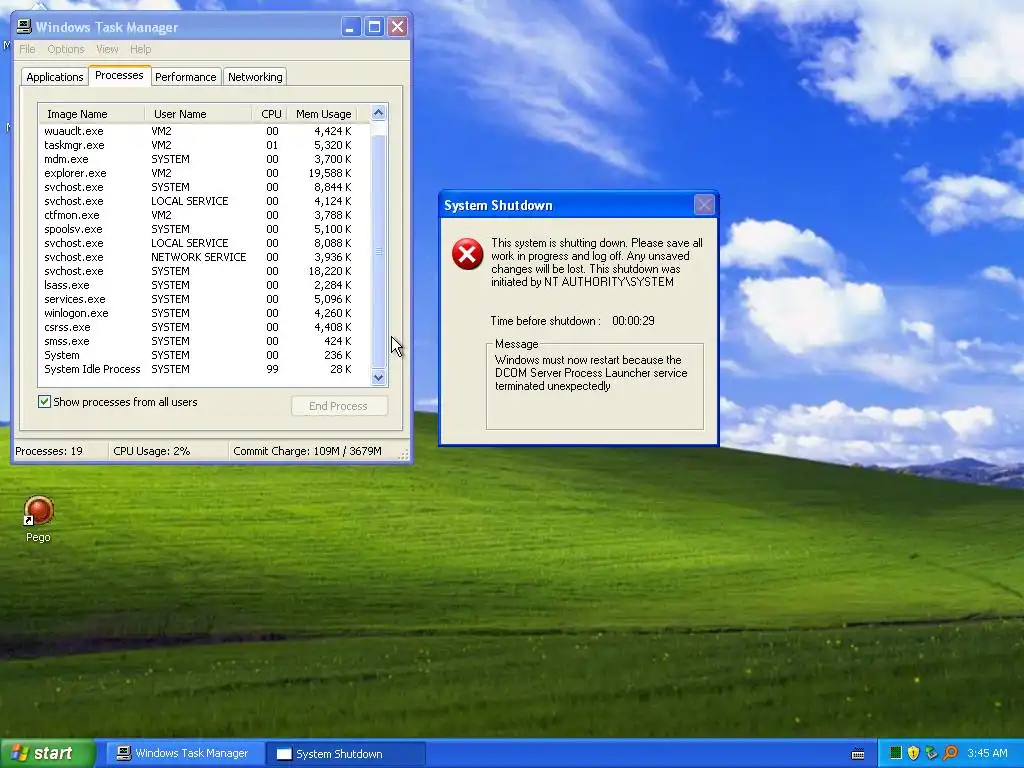The width and height of the screenshot is (1024, 768).
Task: Select the System process row
Action: (204, 355)
